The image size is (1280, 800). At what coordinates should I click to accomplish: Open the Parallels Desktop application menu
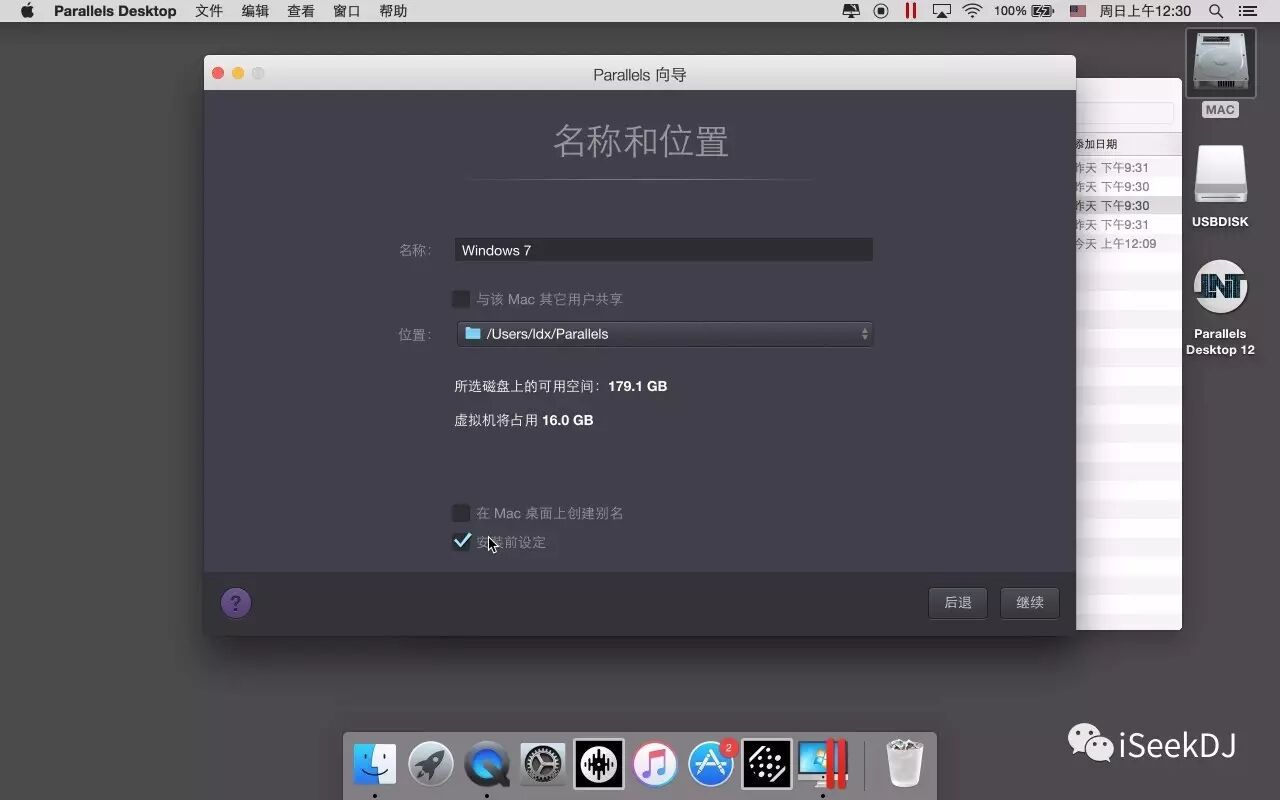click(115, 11)
